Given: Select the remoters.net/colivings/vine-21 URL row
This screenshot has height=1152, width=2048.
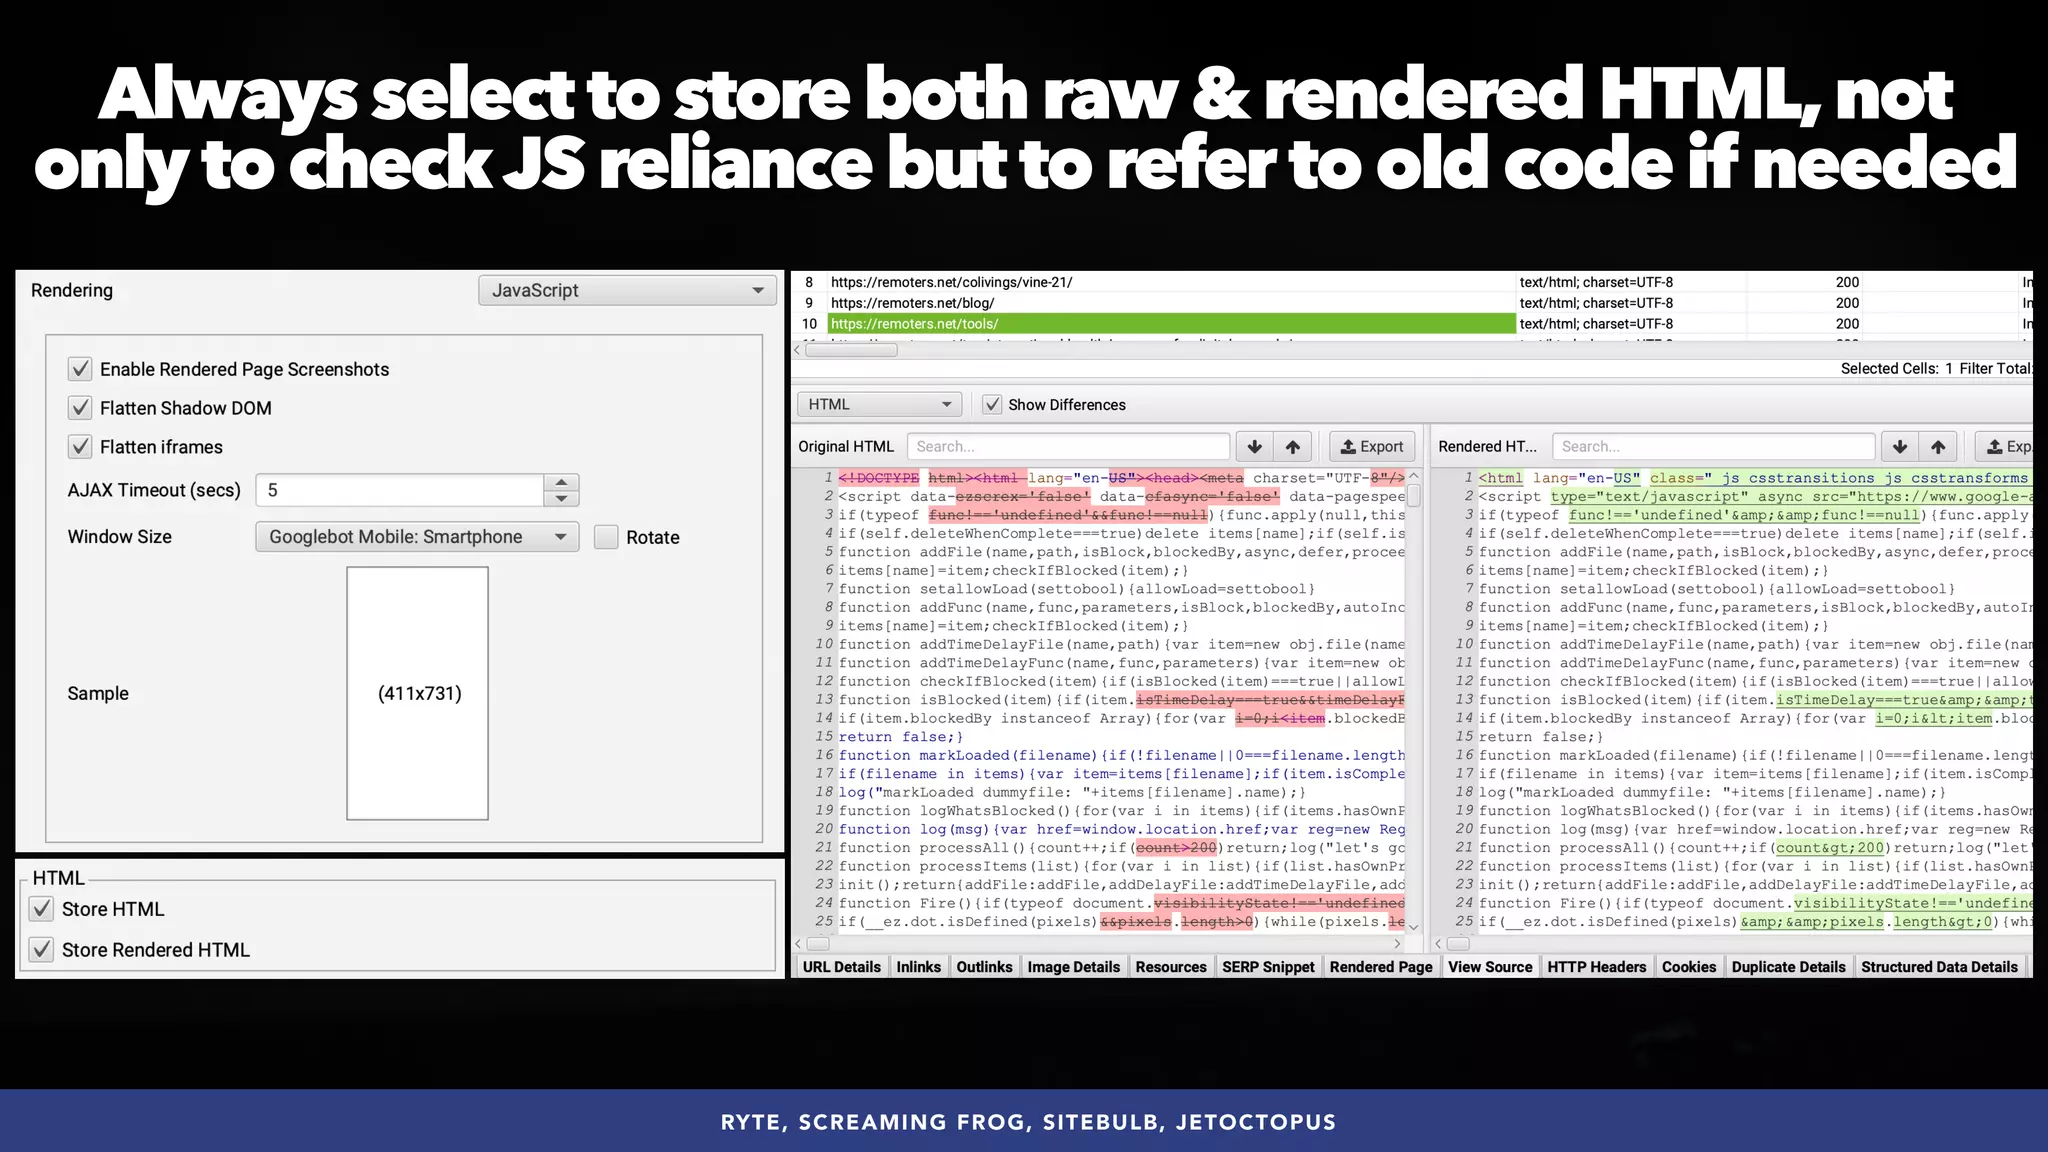Looking at the screenshot, I should coord(1412,282).
